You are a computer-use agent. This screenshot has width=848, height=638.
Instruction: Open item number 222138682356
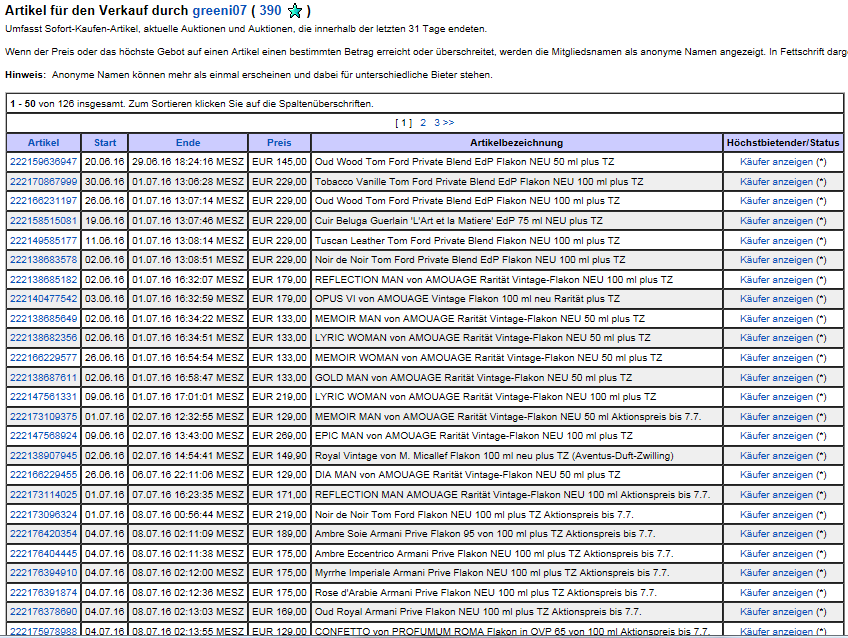click(x=44, y=337)
